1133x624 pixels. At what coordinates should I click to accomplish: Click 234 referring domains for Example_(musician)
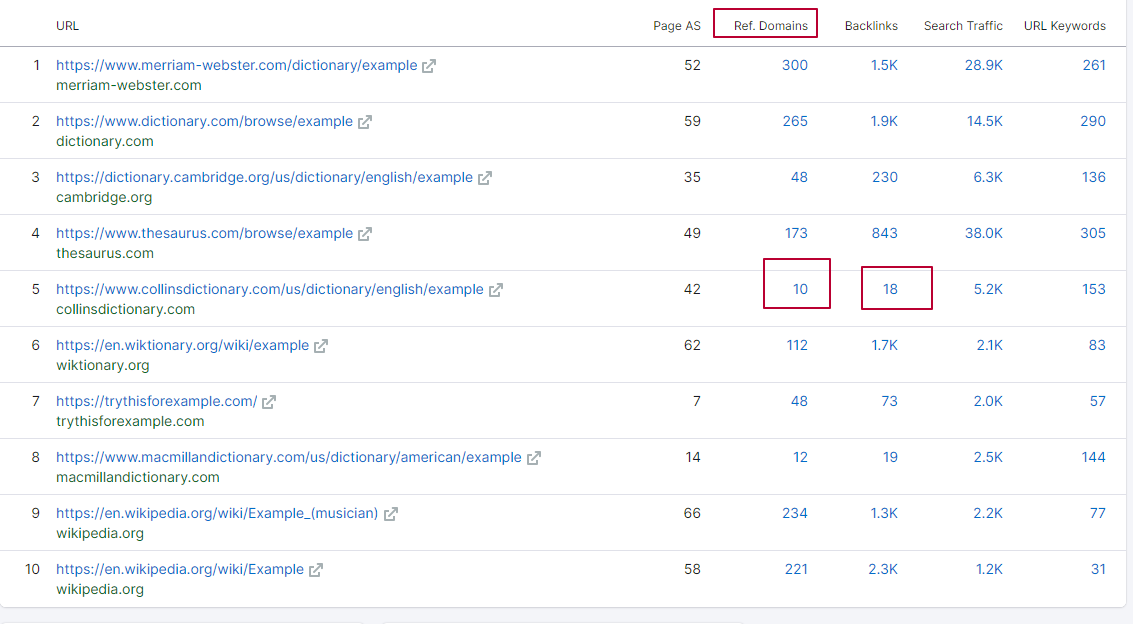pyautogui.click(x=795, y=513)
